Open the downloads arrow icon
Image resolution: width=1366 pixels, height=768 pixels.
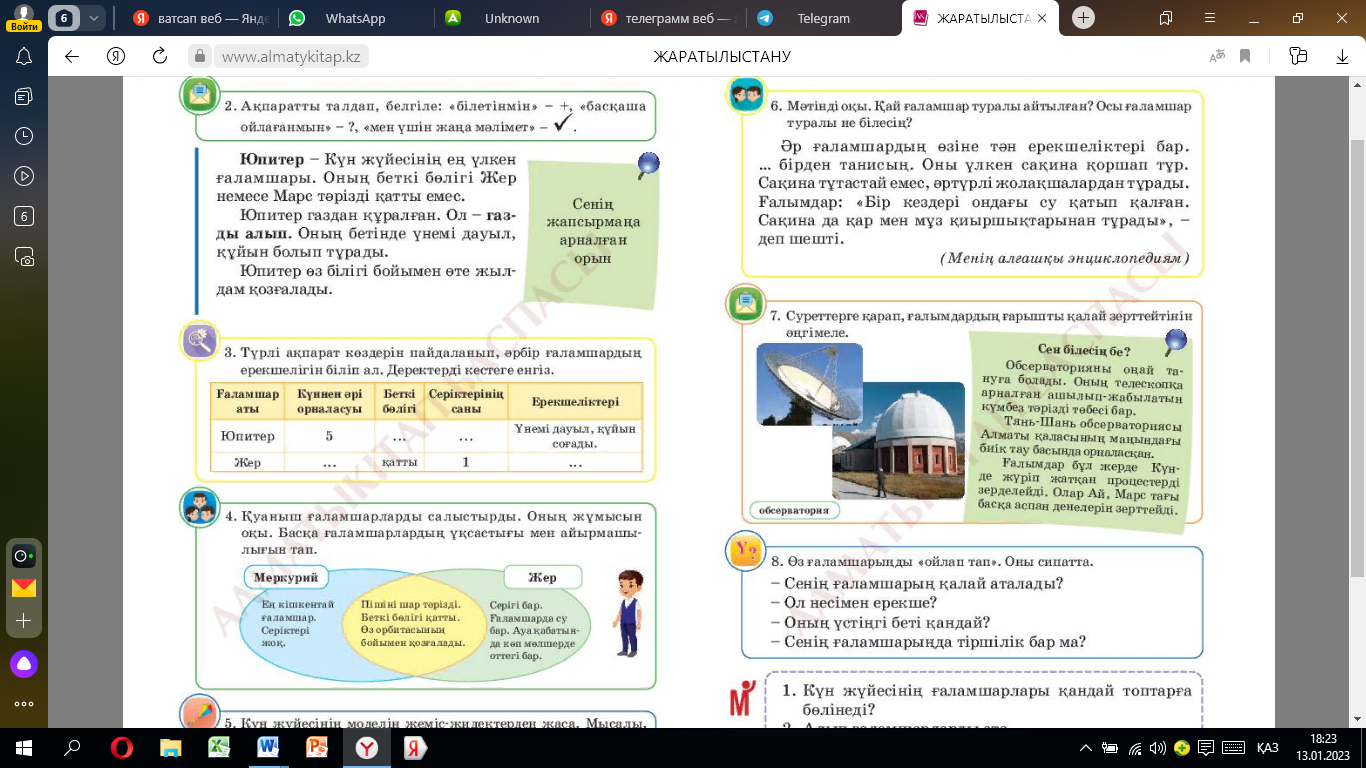coord(1340,56)
